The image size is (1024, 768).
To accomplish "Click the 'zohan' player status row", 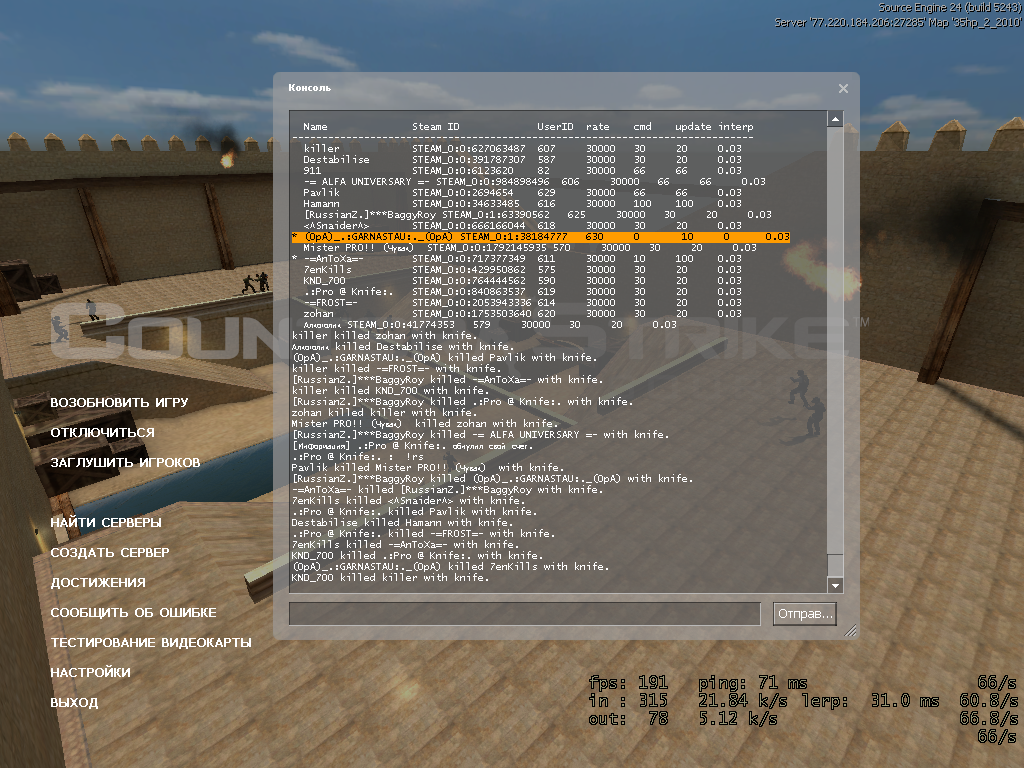I will point(522,314).
